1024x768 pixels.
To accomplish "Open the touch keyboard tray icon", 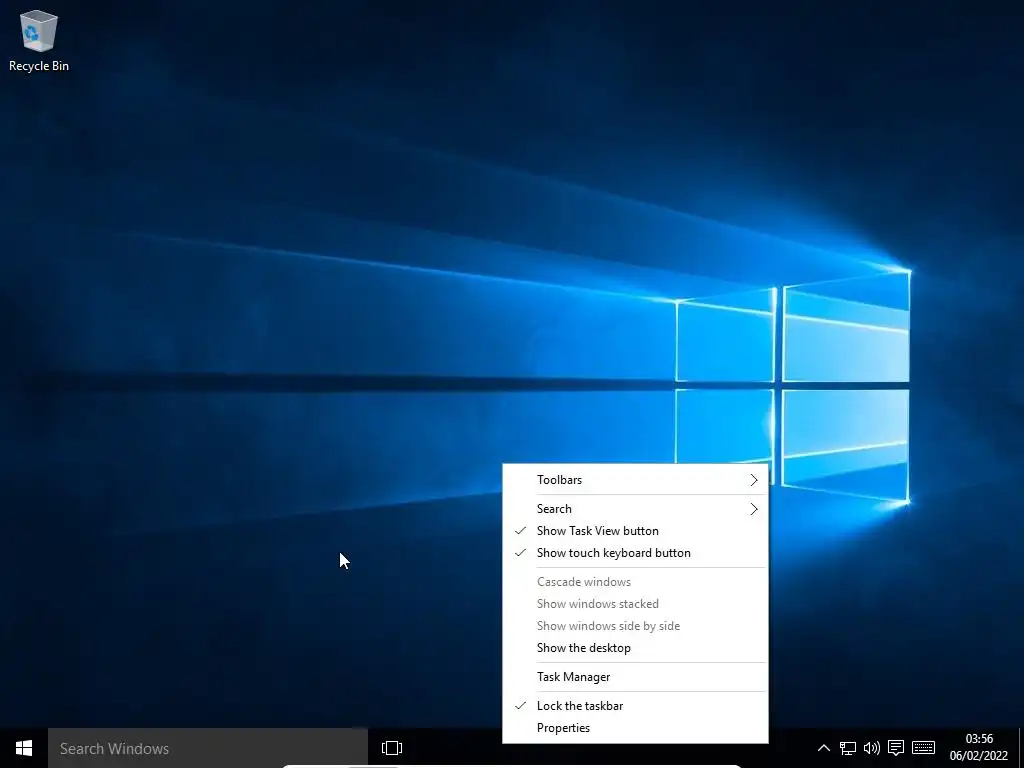I will click(923, 748).
